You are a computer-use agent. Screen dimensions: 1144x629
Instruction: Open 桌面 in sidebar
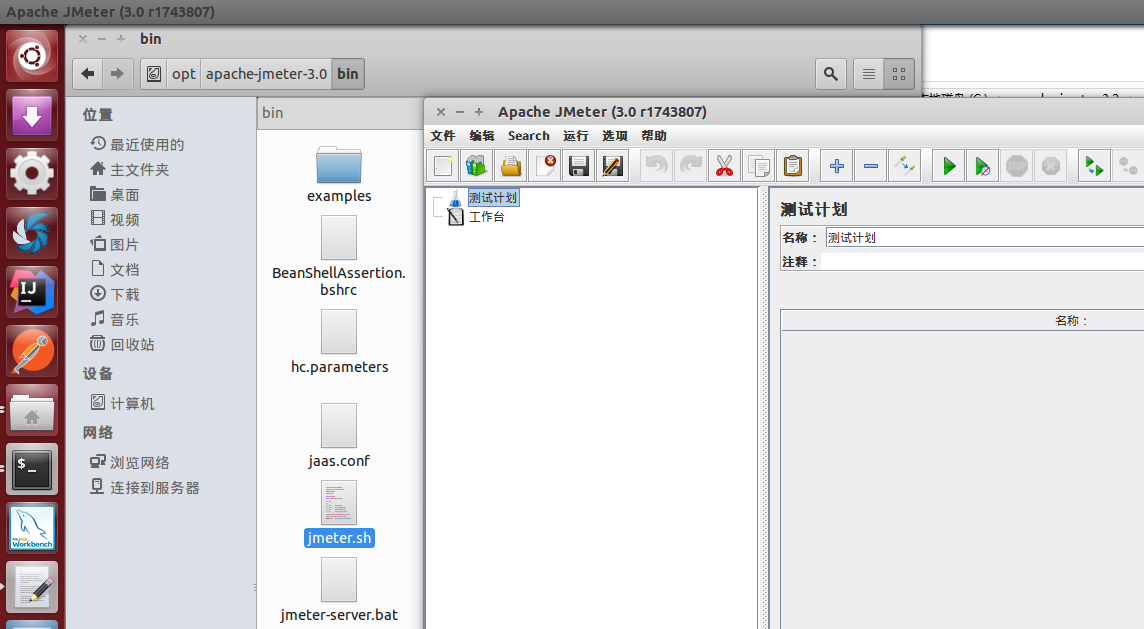point(115,194)
